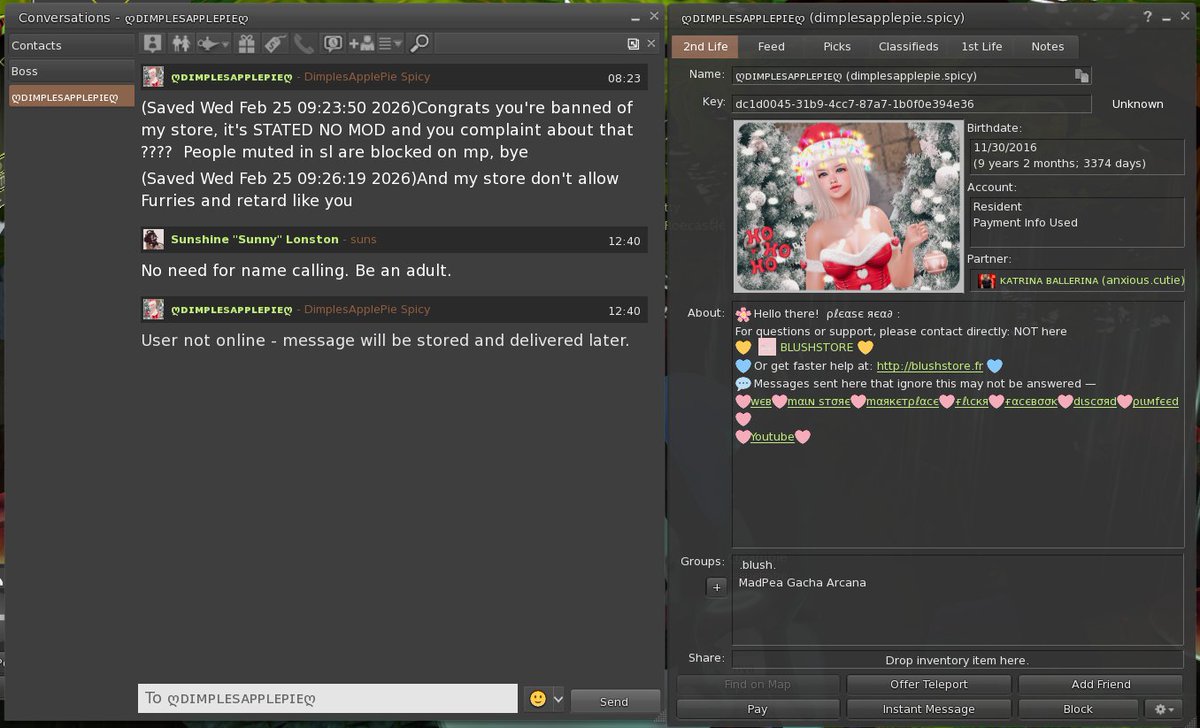Open help with the profile window question mark
Screen dimensions: 1200x728
1148,17
